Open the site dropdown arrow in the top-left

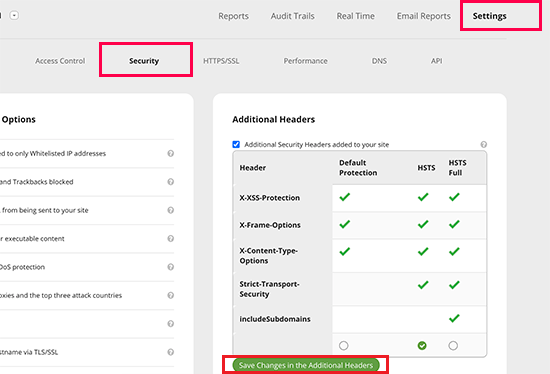tap(14, 15)
